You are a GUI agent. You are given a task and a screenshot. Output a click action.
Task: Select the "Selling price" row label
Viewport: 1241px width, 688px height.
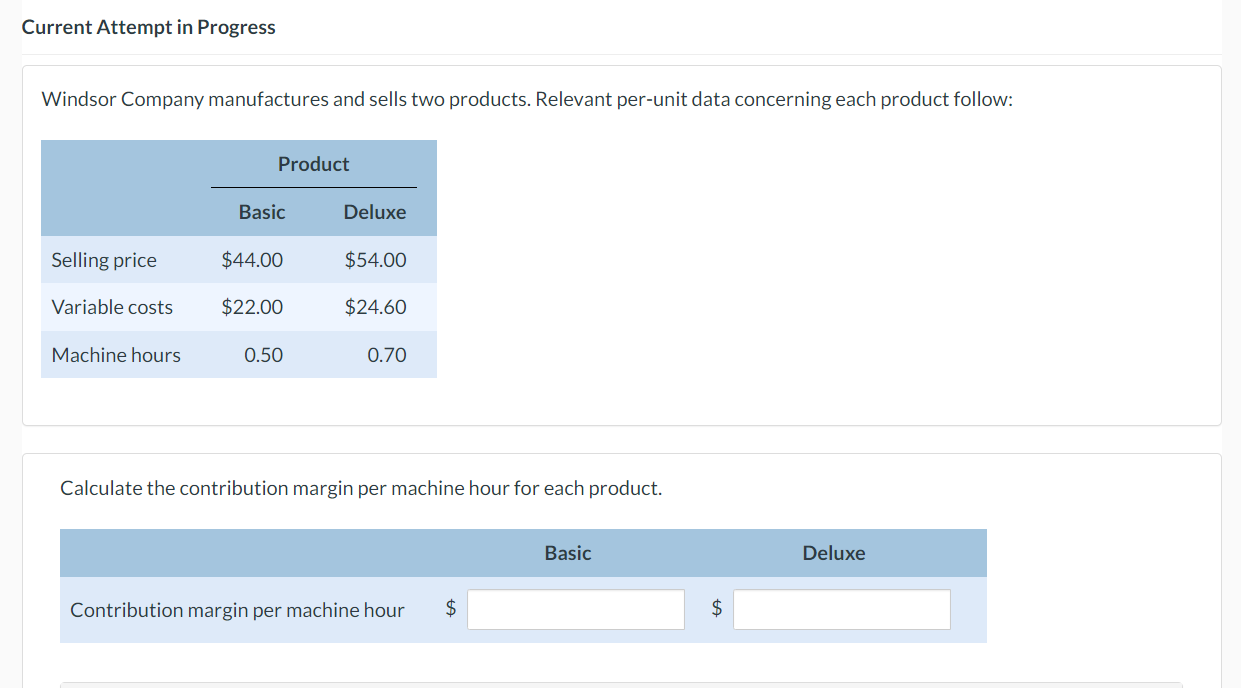[104, 260]
